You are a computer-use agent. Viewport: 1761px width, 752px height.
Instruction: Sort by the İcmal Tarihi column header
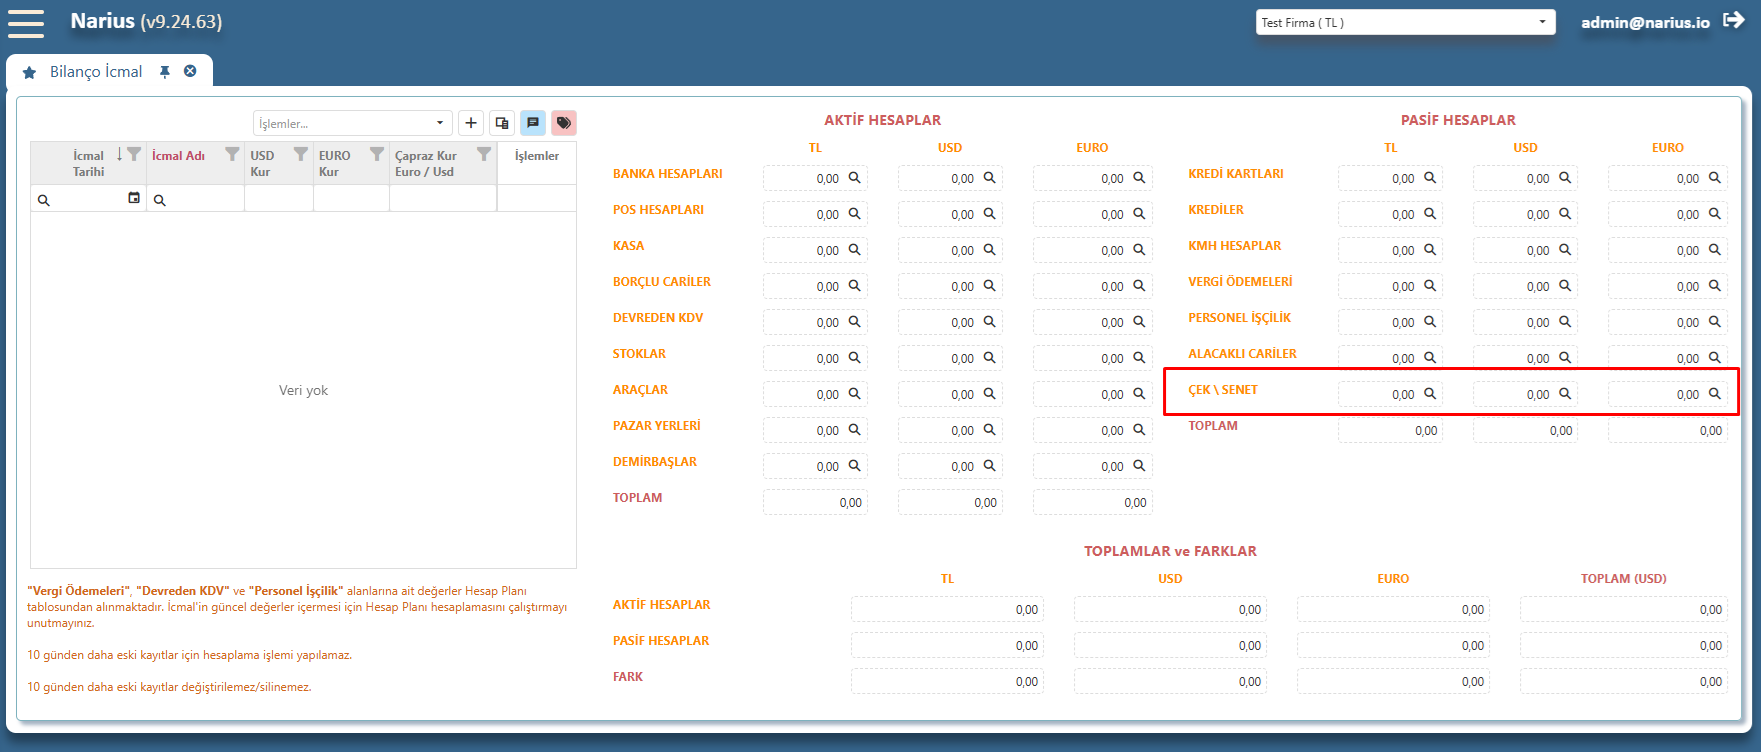[88, 164]
